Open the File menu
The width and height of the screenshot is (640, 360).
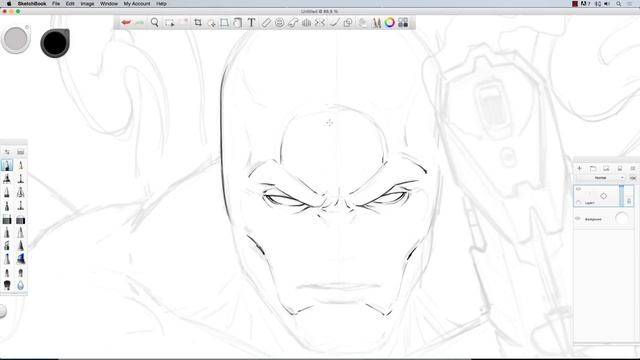click(56, 4)
